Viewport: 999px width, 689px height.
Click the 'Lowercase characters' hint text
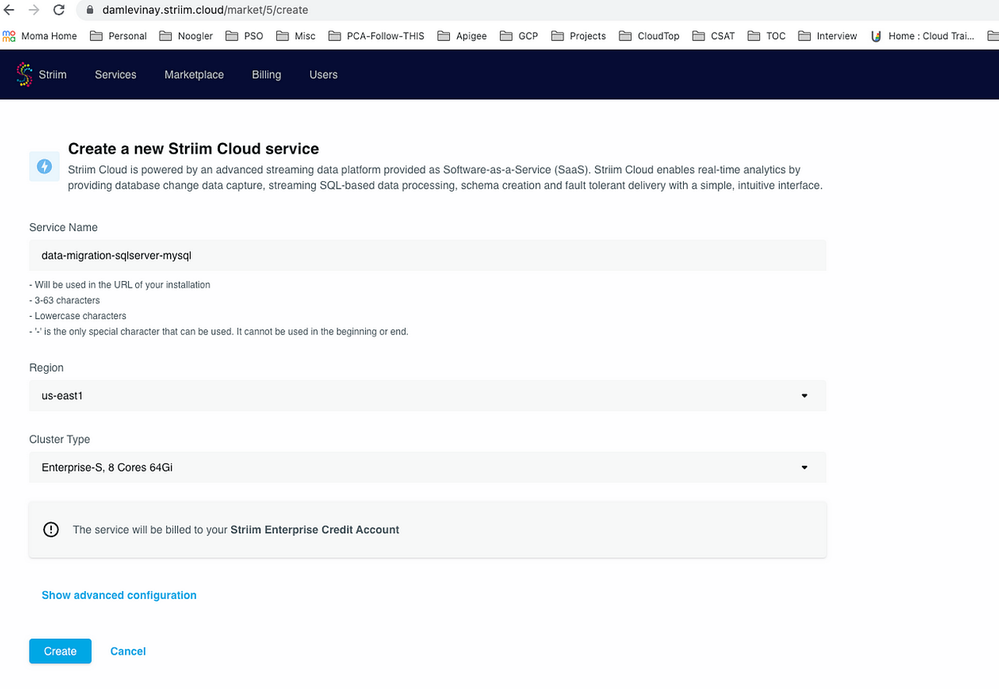point(78,316)
